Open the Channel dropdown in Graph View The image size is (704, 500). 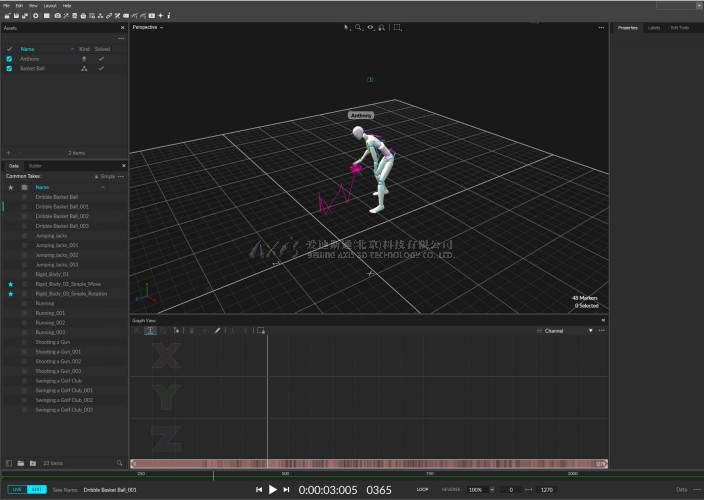point(567,330)
